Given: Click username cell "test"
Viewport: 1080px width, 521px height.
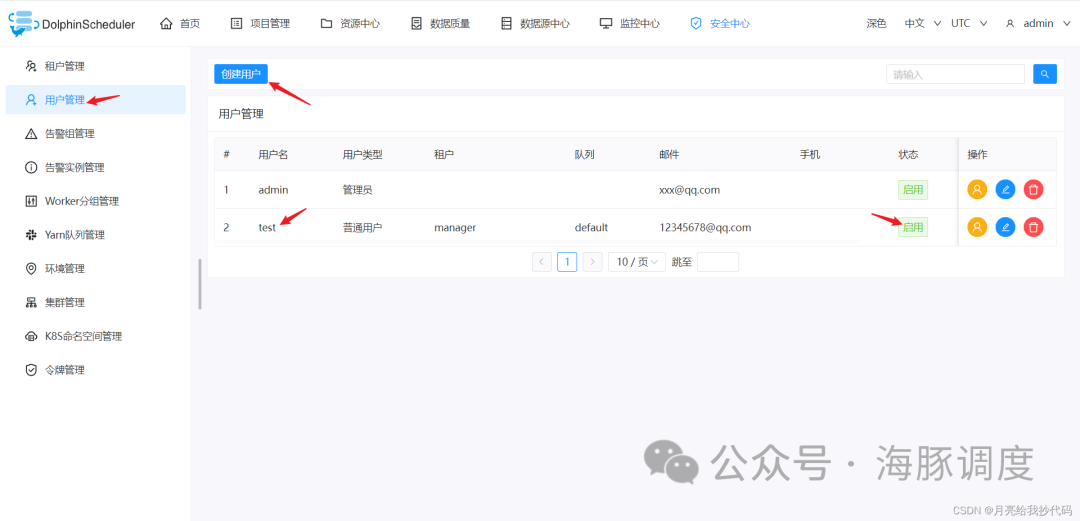Looking at the screenshot, I should tap(267, 227).
